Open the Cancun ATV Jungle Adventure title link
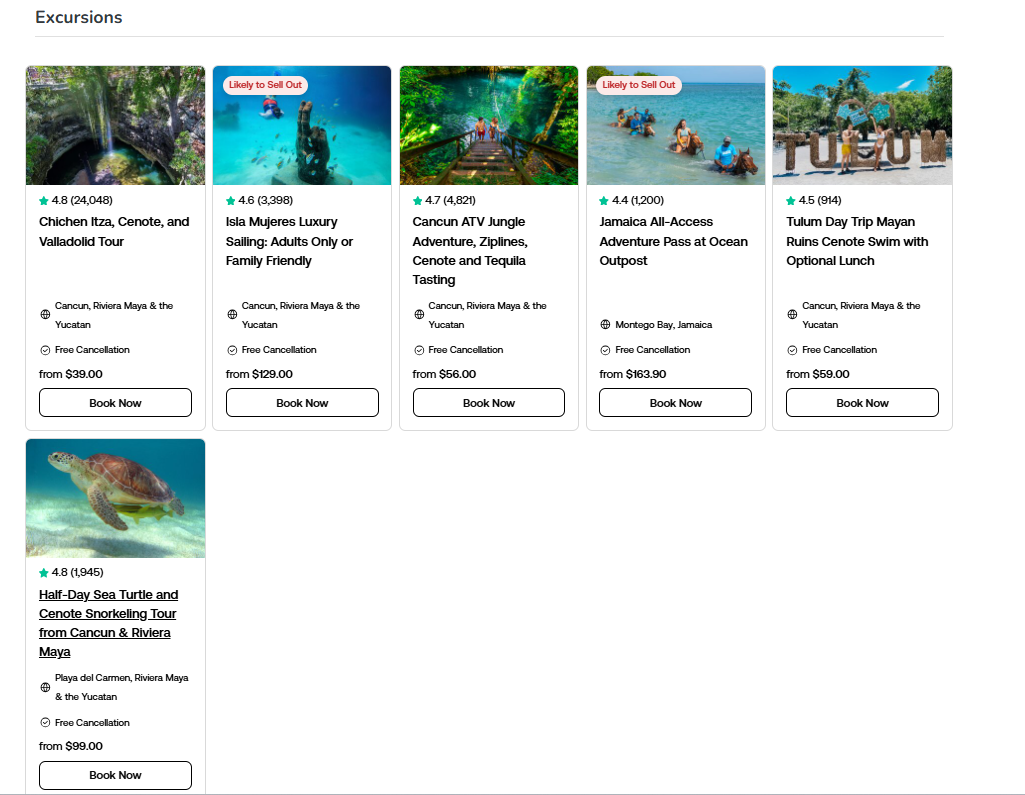This screenshot has width=1025, height=795. (x=469, y=250)
